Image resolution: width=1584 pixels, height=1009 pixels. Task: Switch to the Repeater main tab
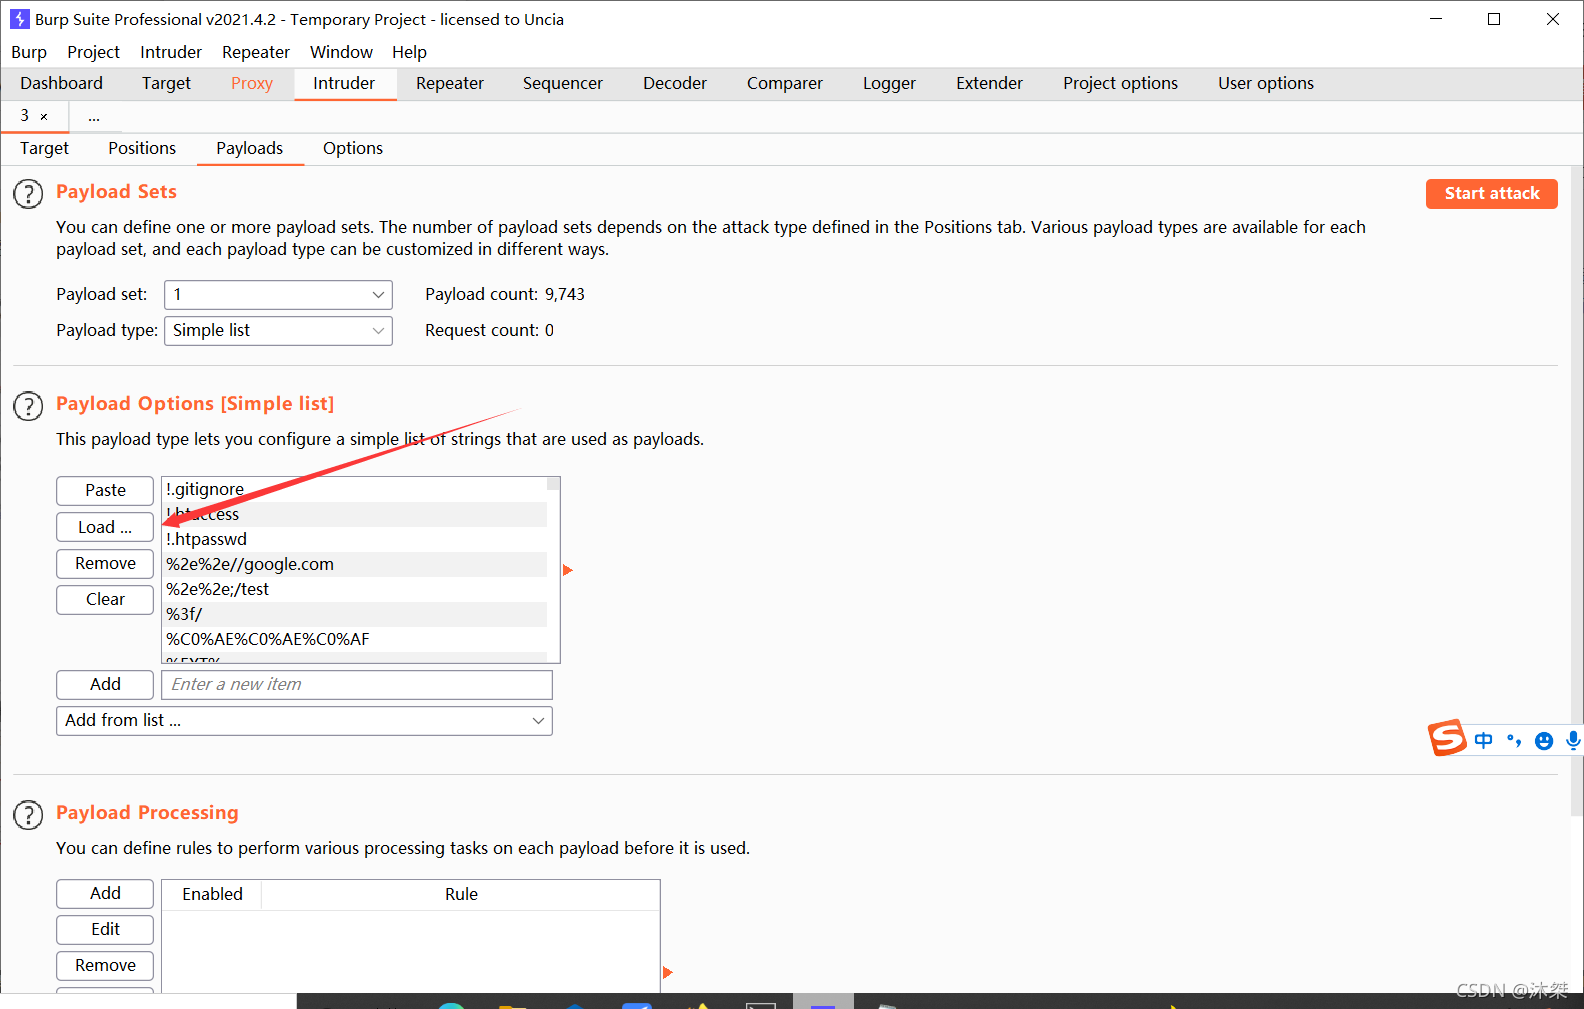point(450,84)
